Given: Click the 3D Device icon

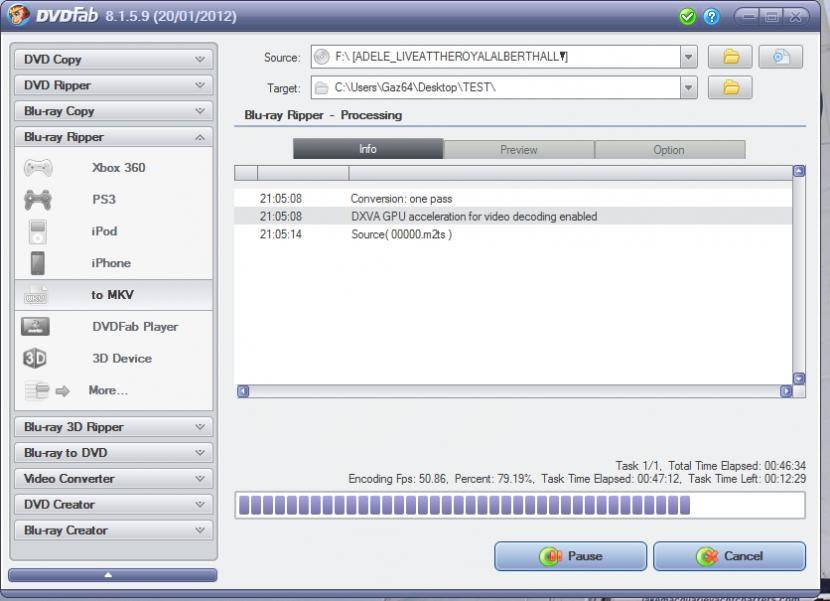Looking at the screenshot, I should point(35,358).
